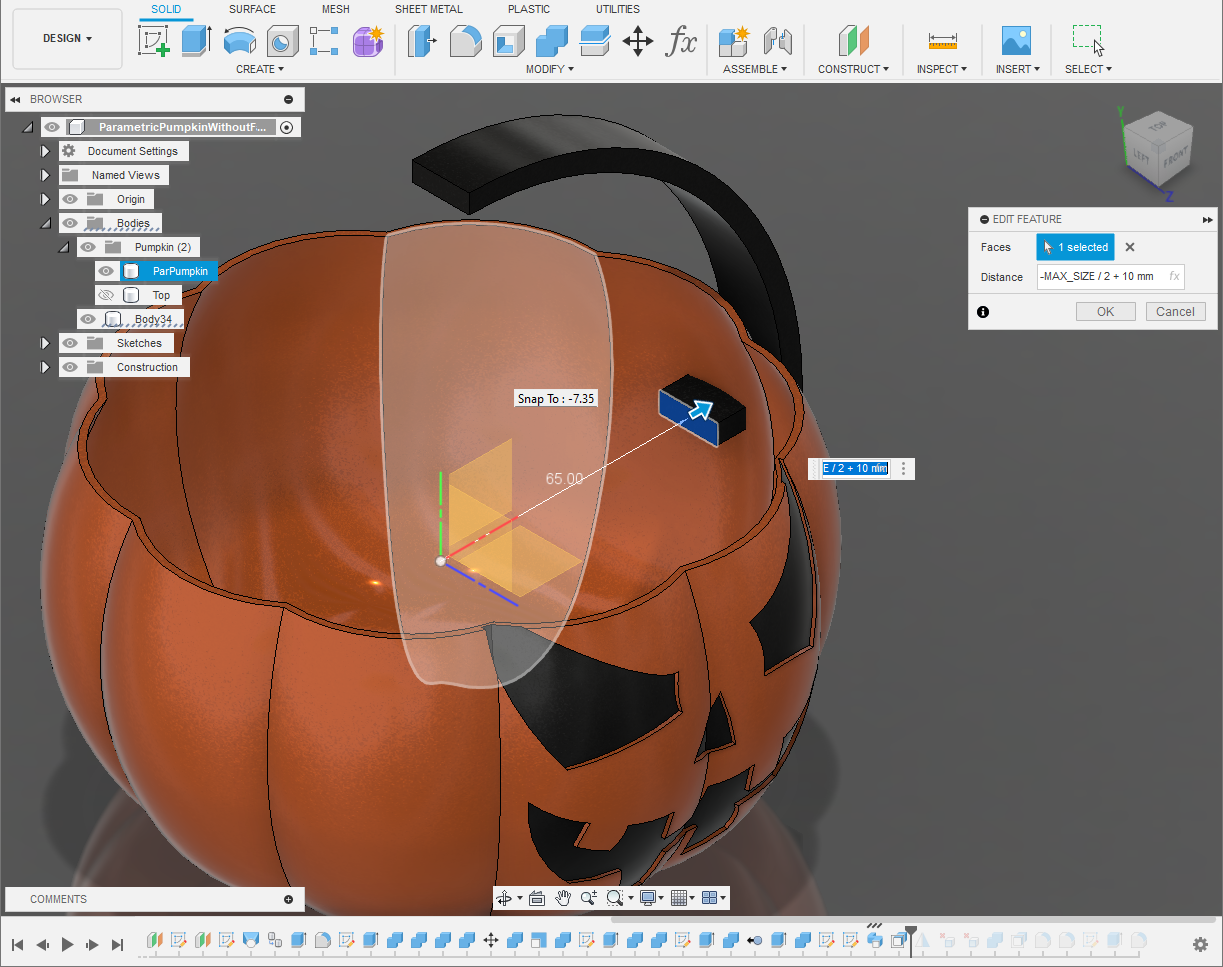Switch to the SOLID tab
This screenshot has height=967, width=1223.
(x=166, y=9)
